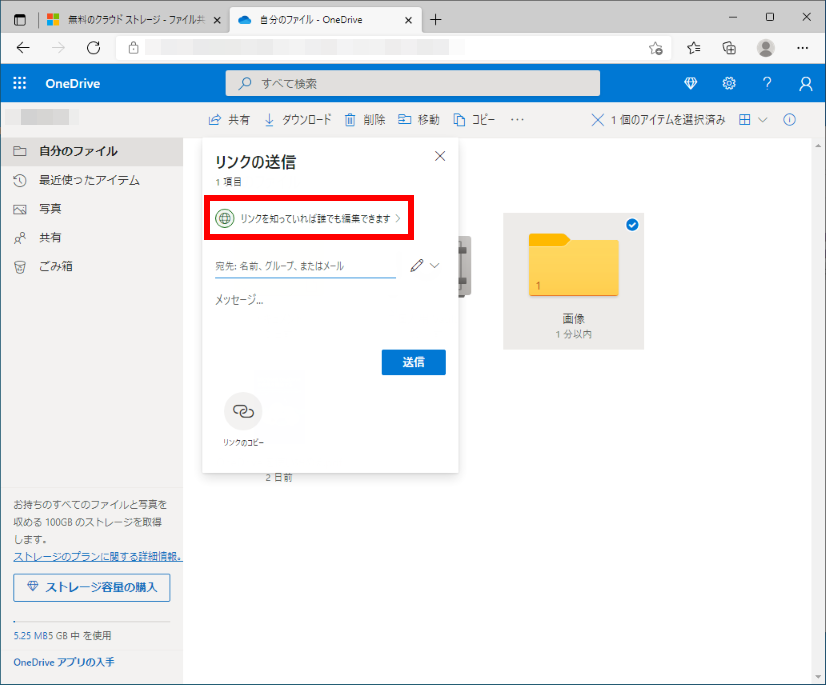Viewport: 826px width, 685px height.
Task: Open the tab actions menu icon
Action: 19,20
